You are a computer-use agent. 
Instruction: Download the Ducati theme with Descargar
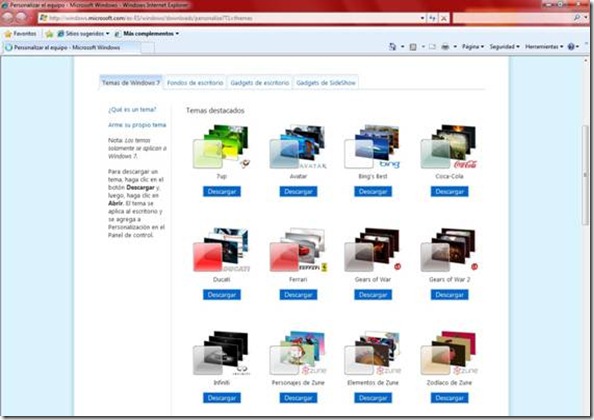[222, 295]
